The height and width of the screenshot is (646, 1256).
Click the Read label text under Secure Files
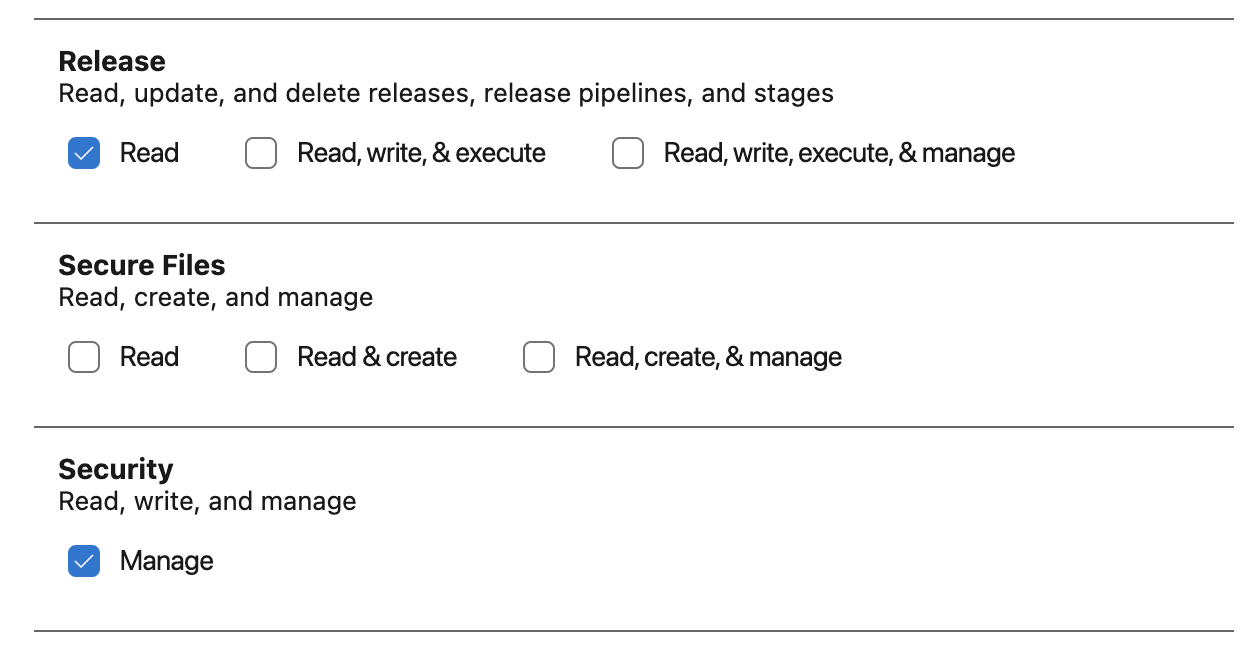(x=149, y=357)
